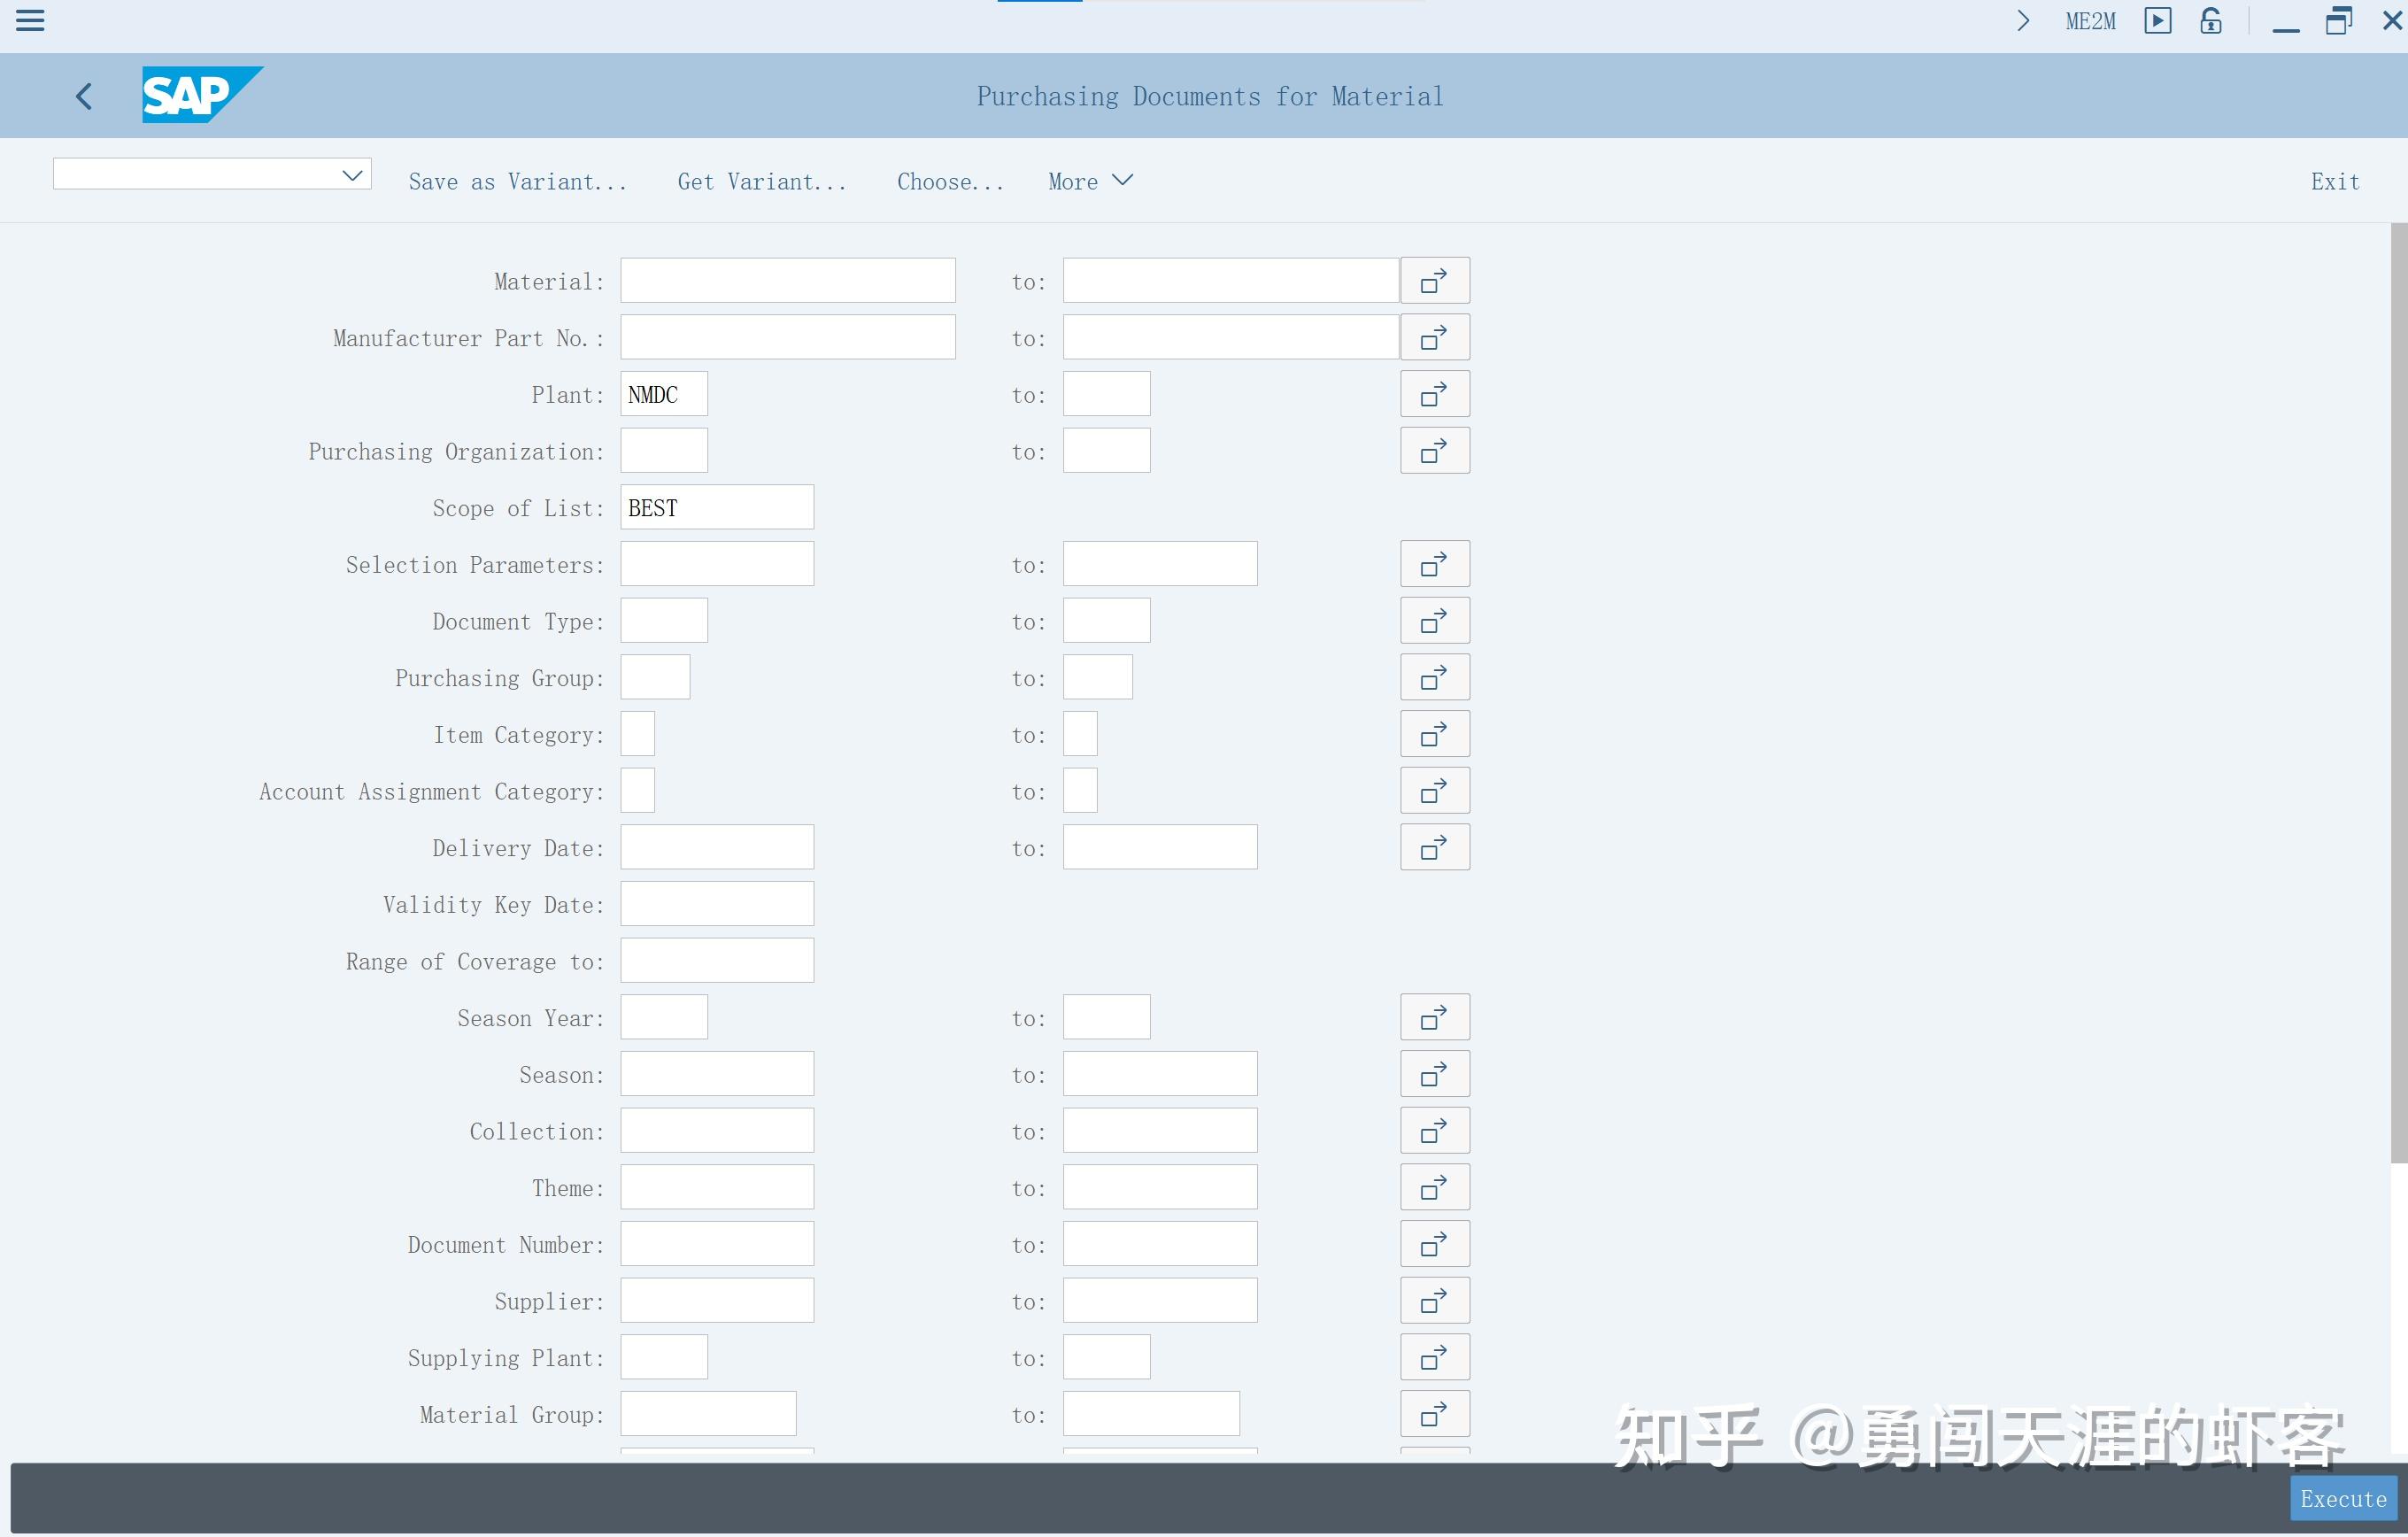The height and width of the screenshot is (1537, 2408).
Task: Select Get Variant... from the toolbar
Action: [x=761, y=181]
